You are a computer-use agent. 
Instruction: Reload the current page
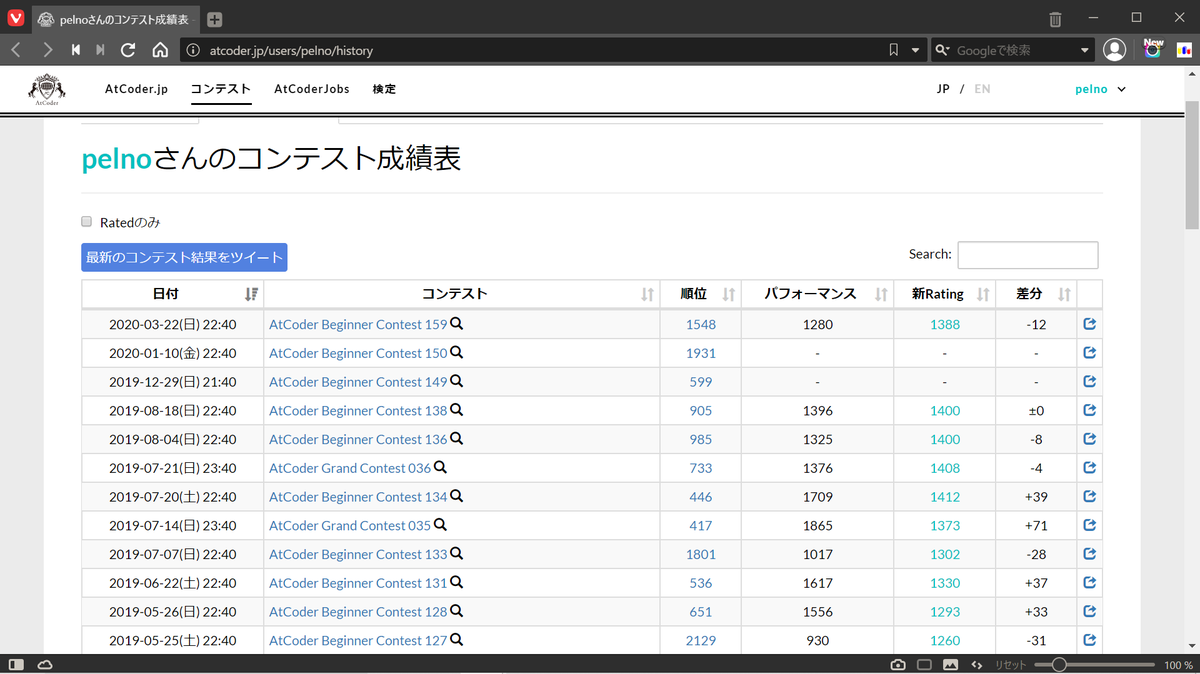tap(128, 49)
